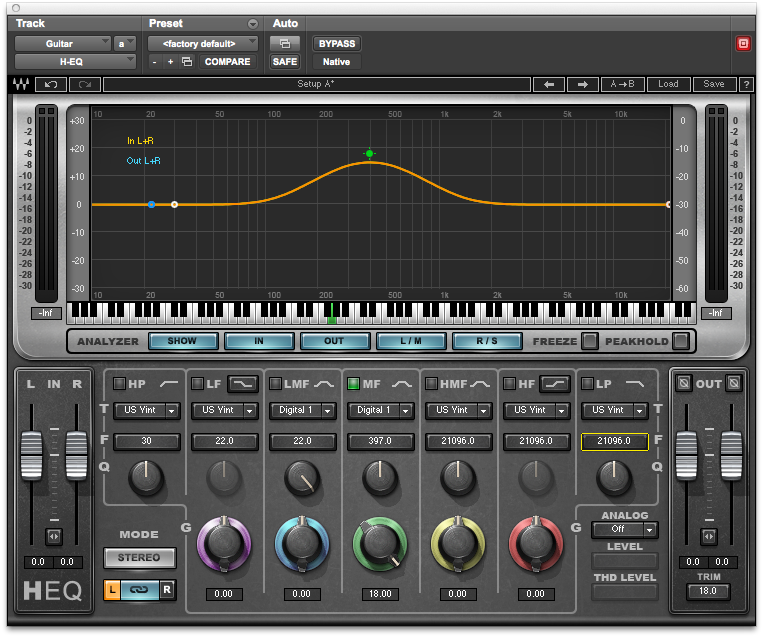Click the TRIM value 18.0

pyautogui.click(x=708, y=591)
